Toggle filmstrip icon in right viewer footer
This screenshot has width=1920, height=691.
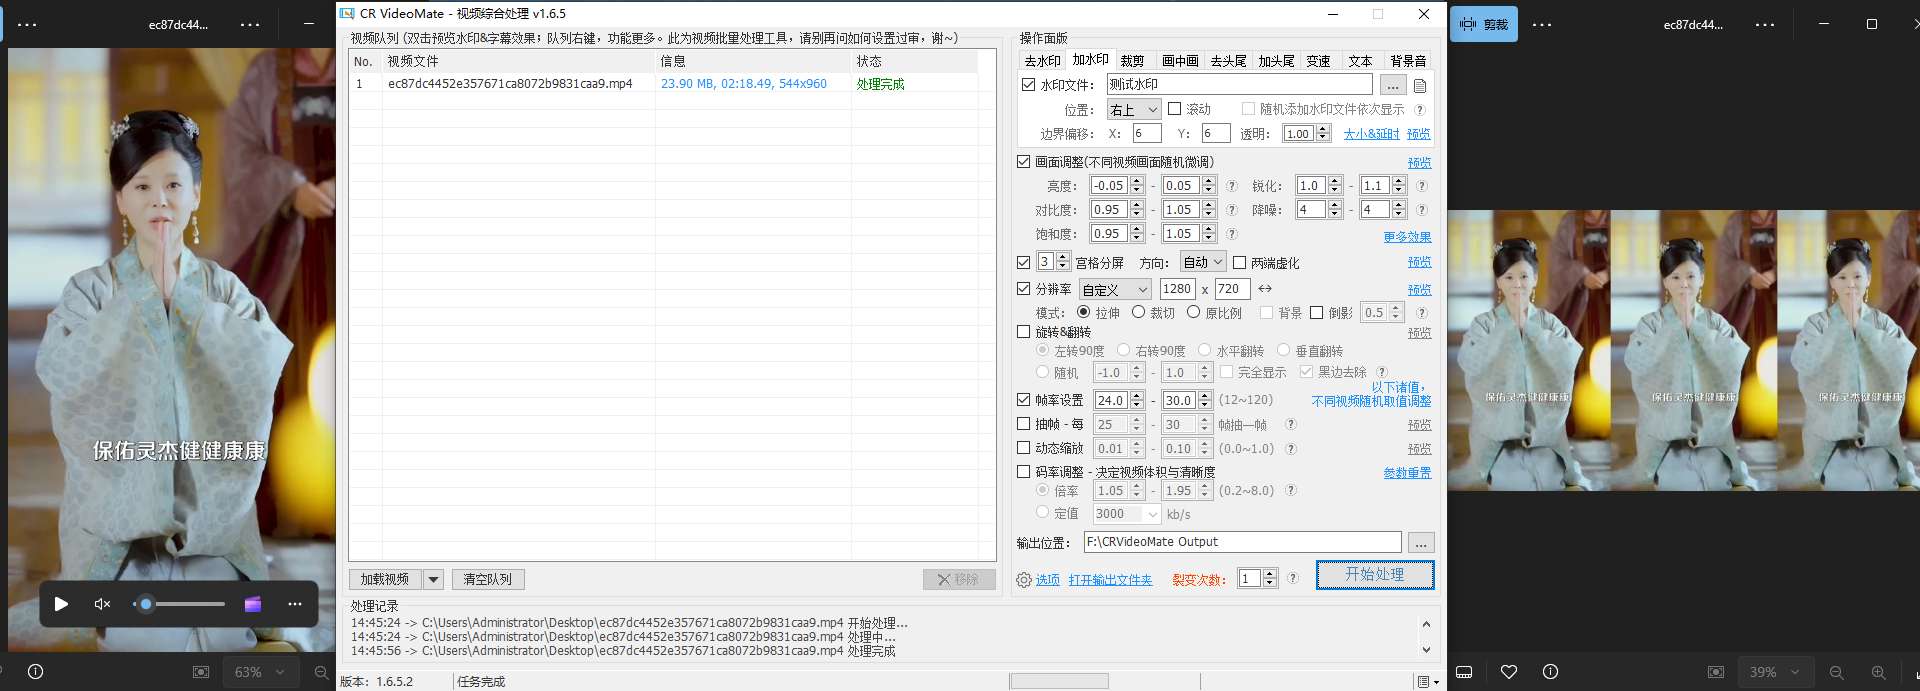(1464, 672)
